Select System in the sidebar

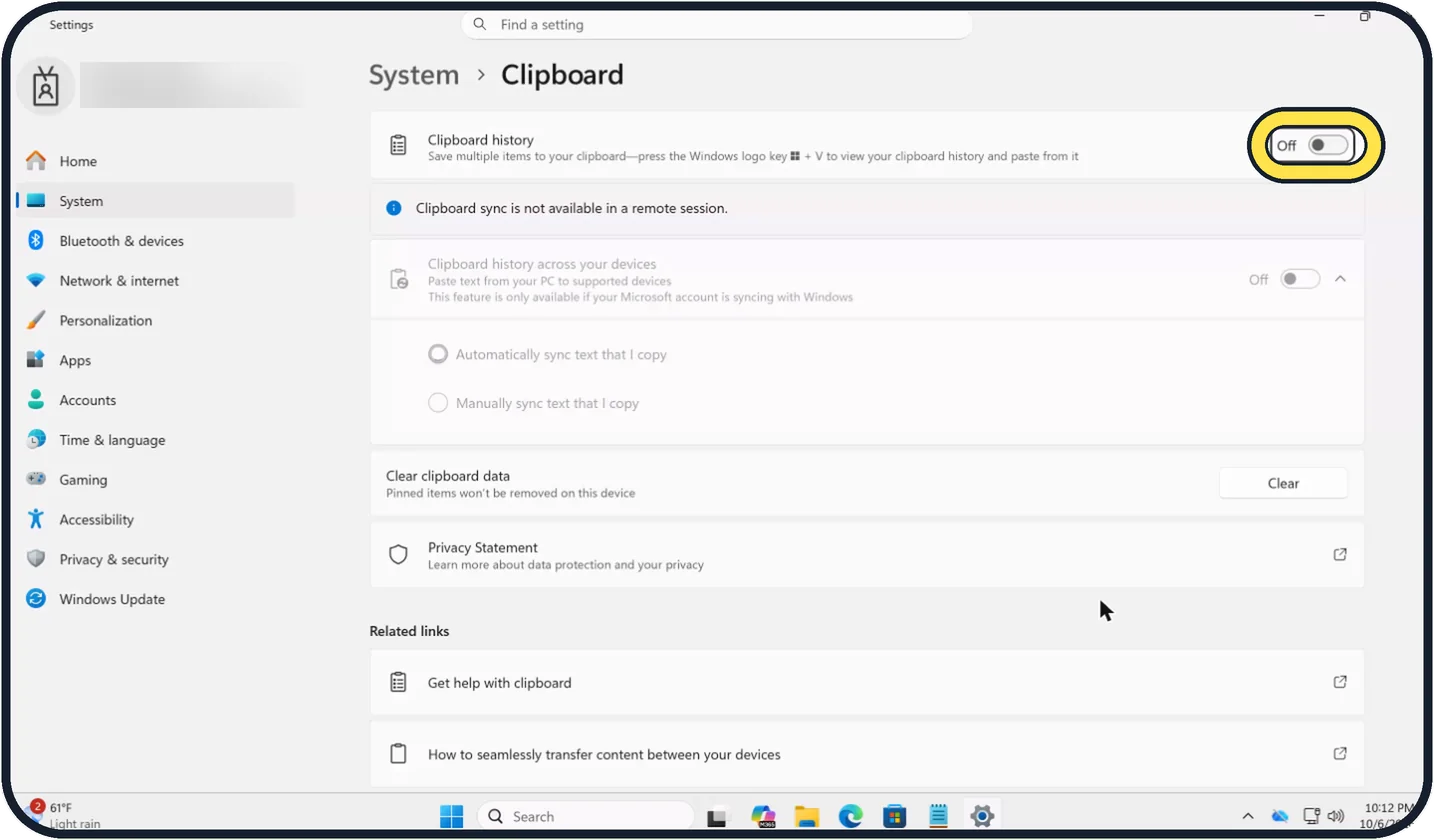(x=155, y=201)
